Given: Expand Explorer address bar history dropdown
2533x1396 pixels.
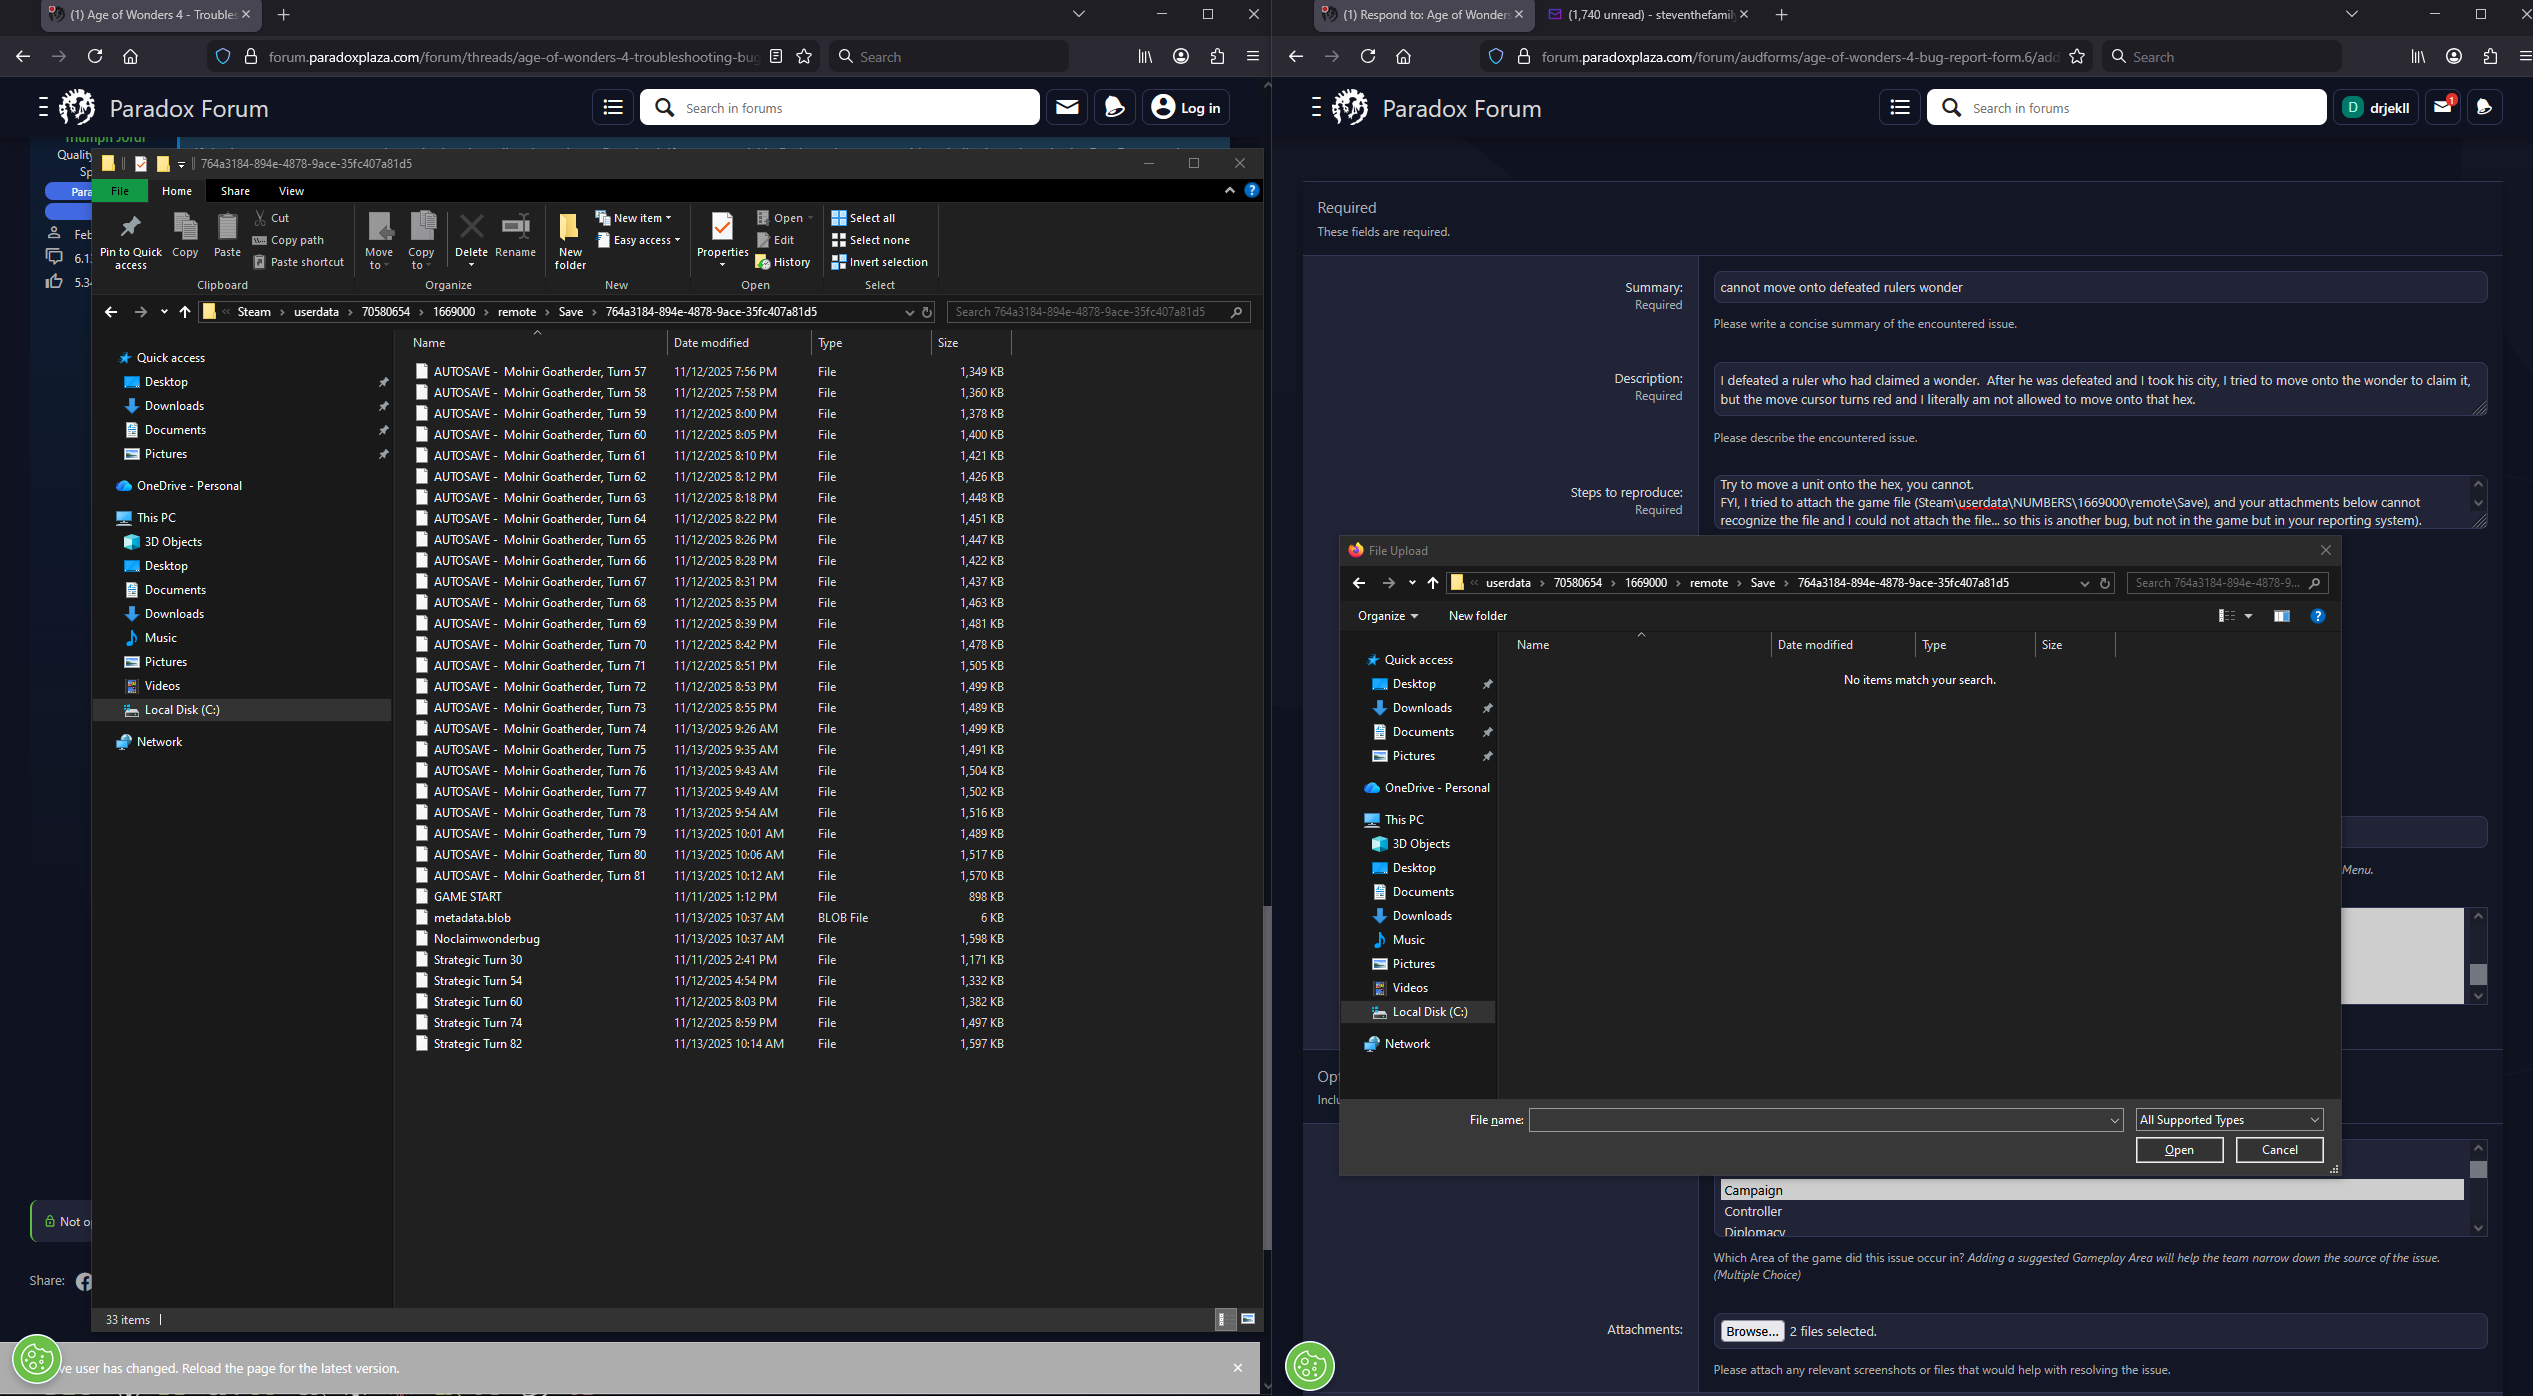Looking at the screenshot, I should click(909, 312).
